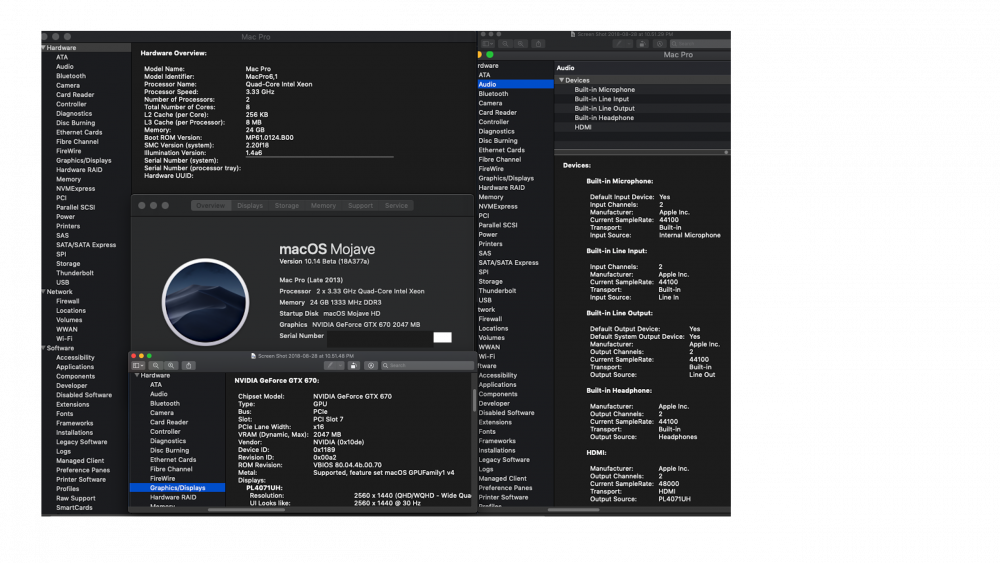The width and height of the screenshot is (1000, 563).
Task: Open Support tab in About This Mac
Action: [360, 205]
